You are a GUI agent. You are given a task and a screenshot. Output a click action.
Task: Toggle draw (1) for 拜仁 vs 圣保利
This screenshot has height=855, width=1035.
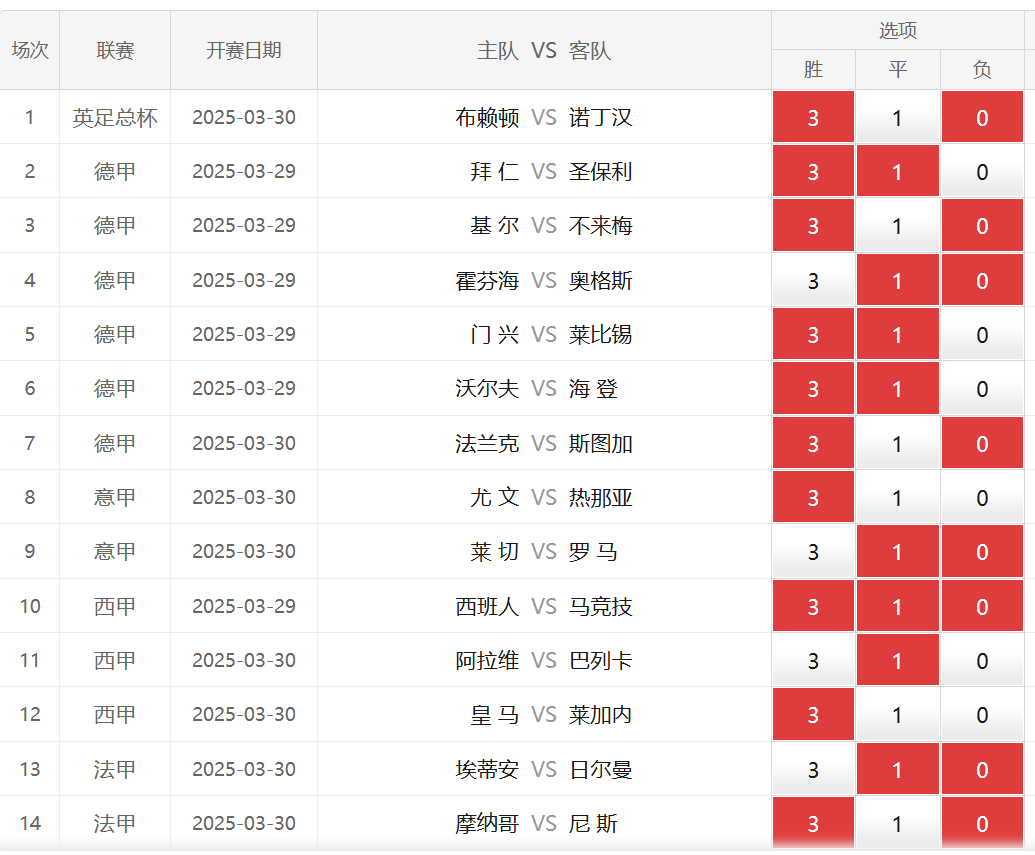coord(897,172)
